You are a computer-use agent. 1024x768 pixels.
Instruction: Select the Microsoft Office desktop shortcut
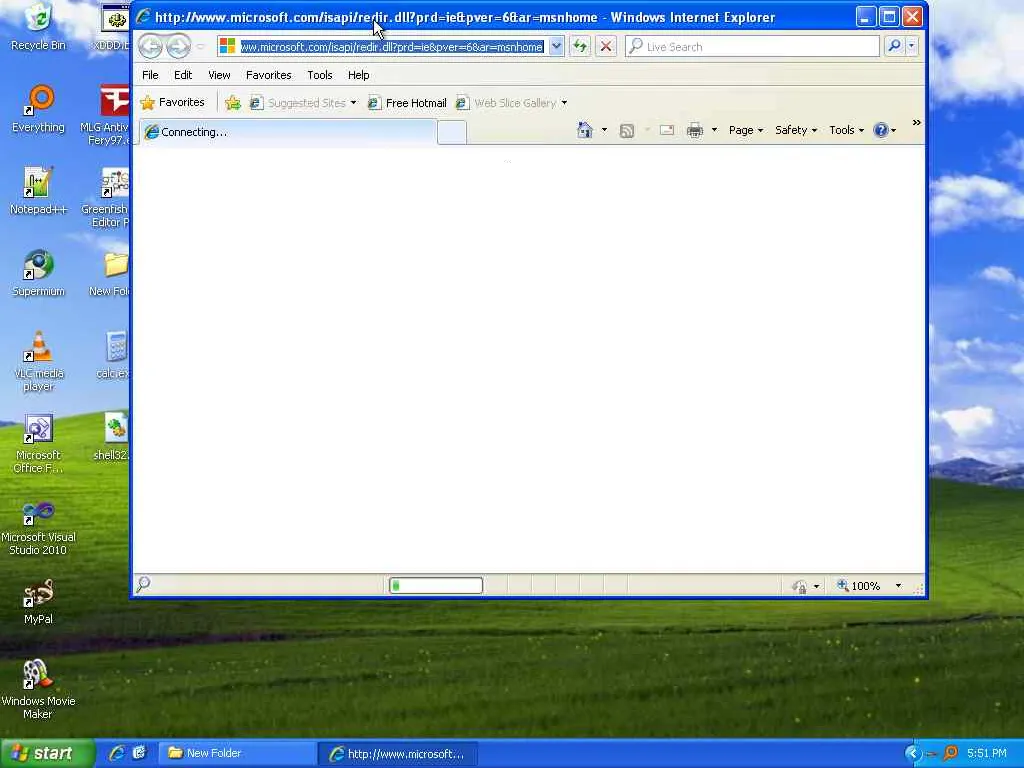(38, 443)
